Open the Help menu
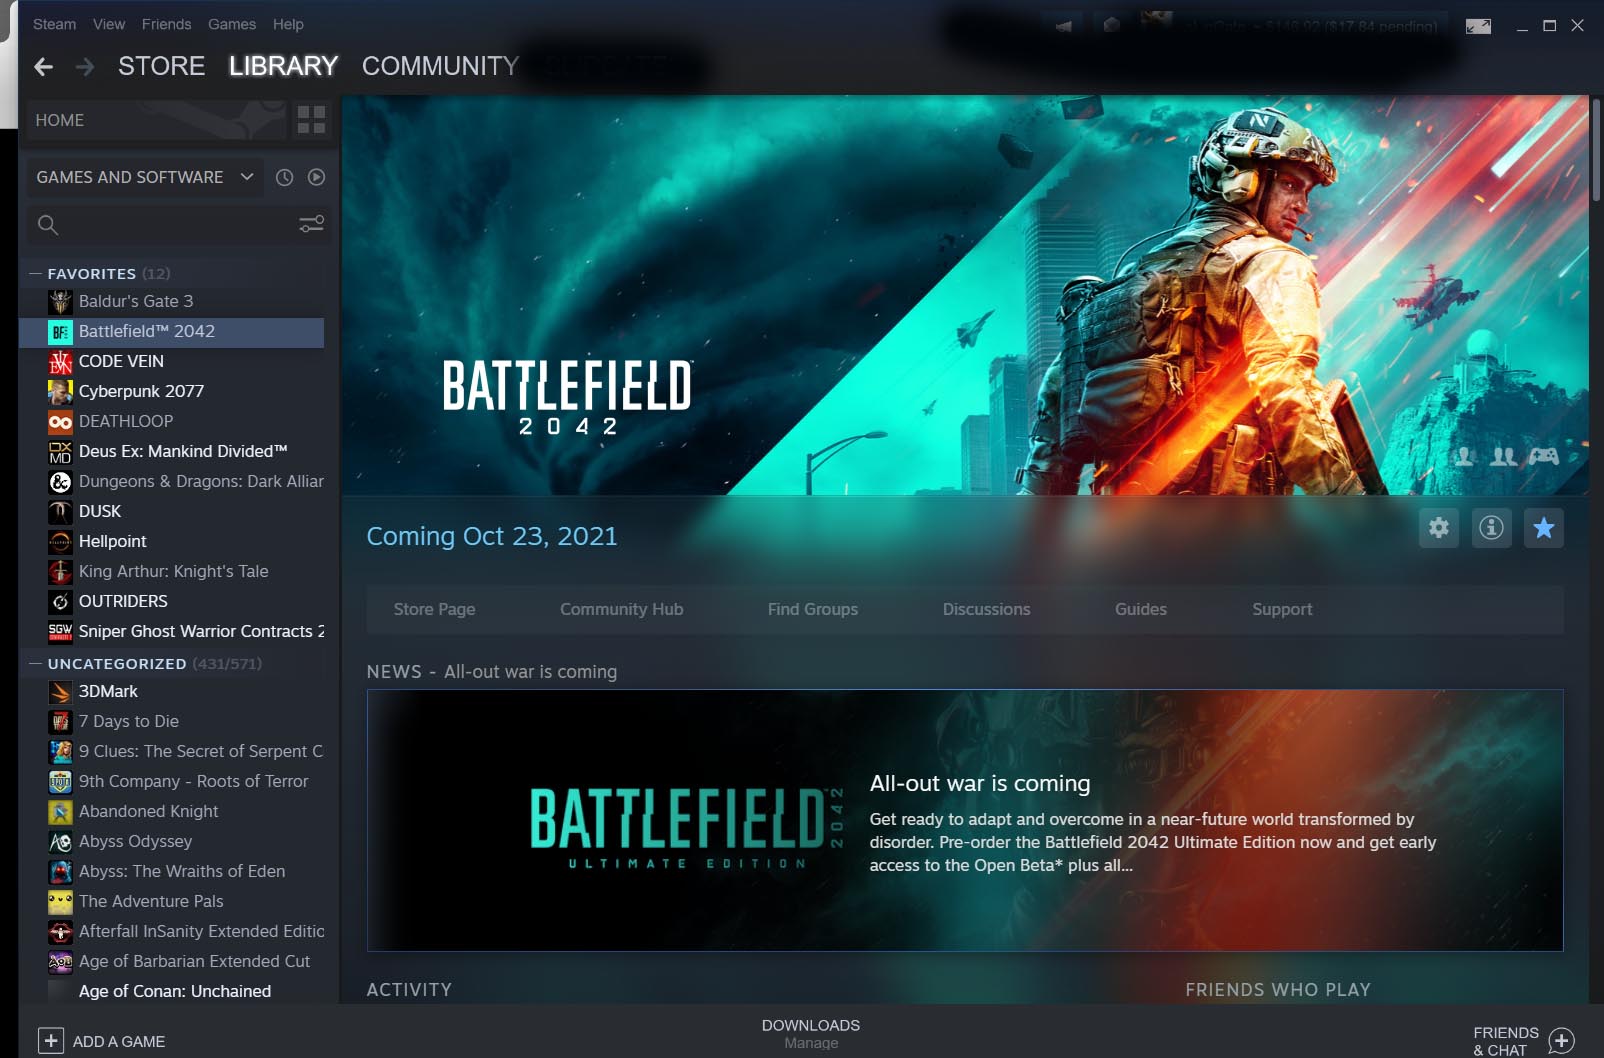This screenshot has height=1058, width=1604. tap(288, 24)
